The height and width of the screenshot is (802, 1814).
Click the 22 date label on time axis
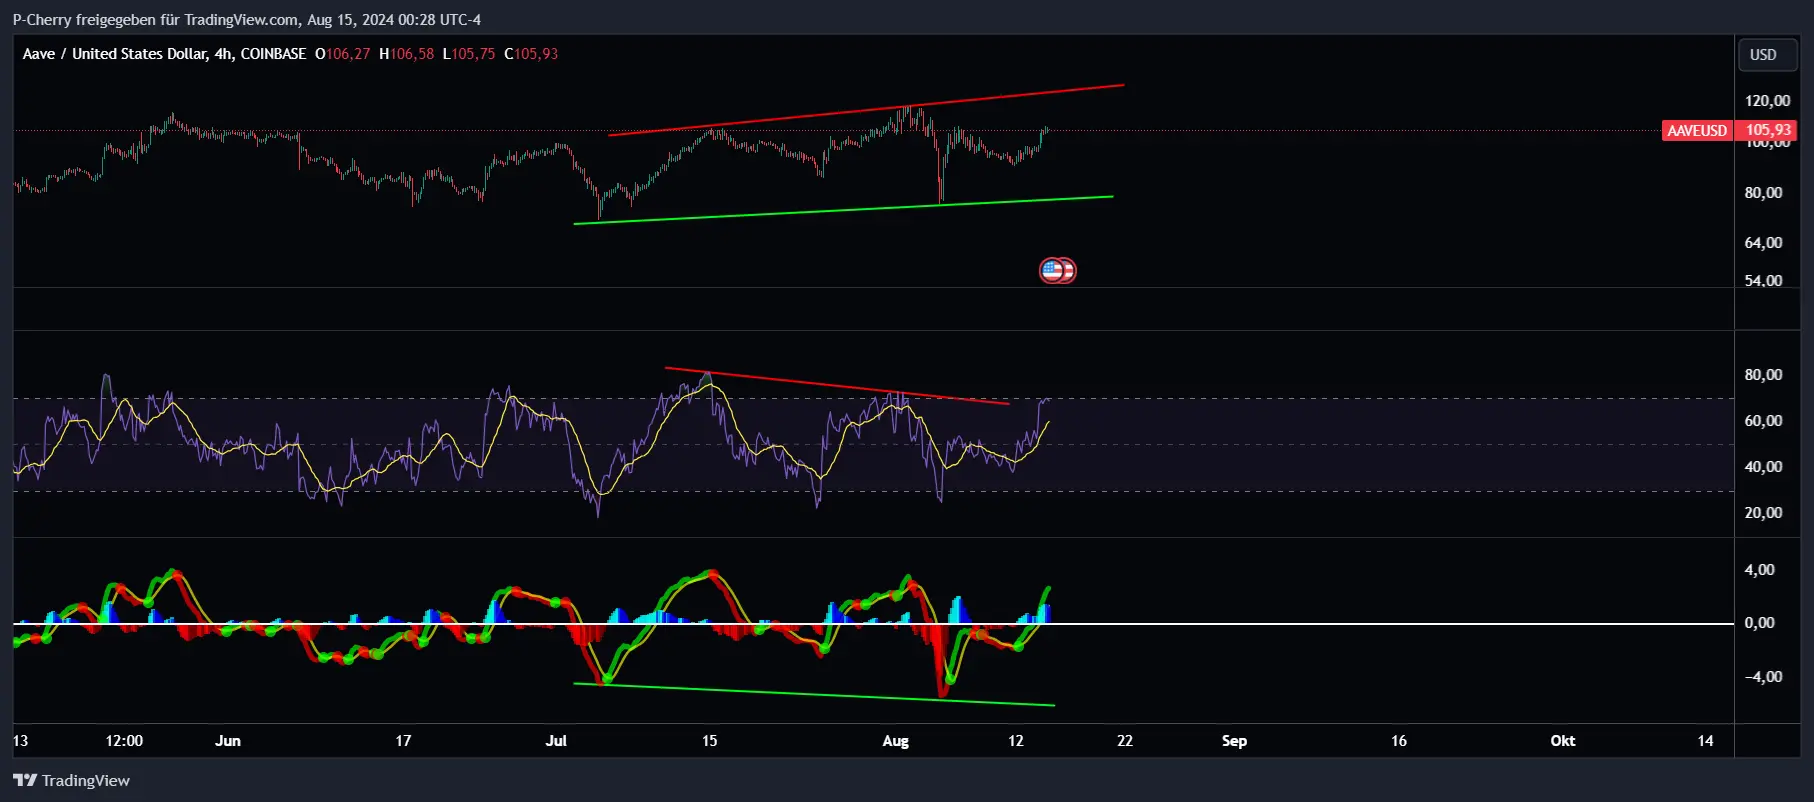click(1125, 741)
